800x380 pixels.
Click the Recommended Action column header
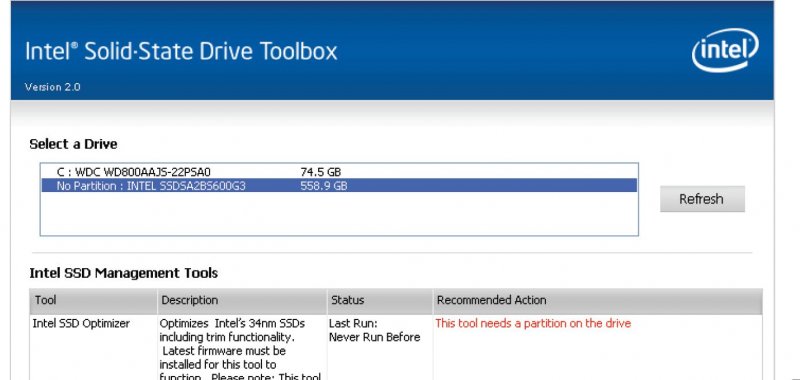pos(598,300)
